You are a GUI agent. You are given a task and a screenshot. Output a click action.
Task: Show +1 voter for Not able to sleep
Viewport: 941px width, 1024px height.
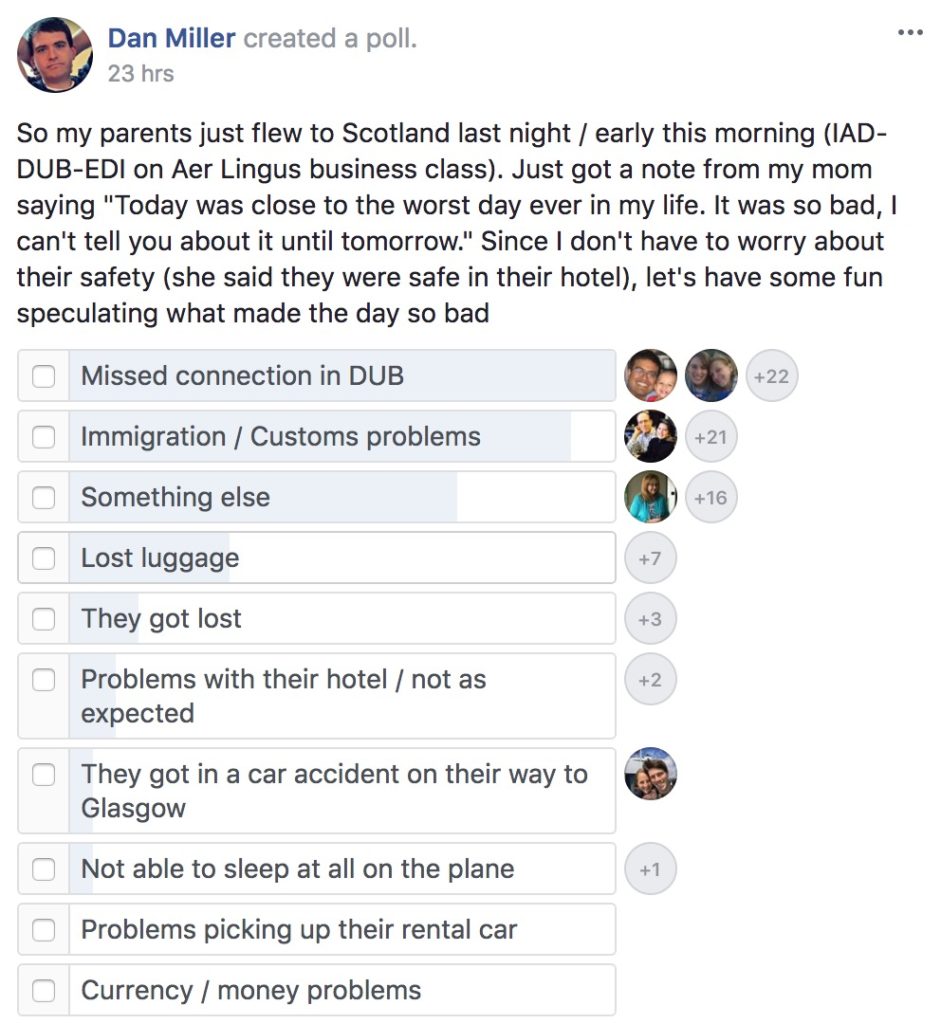coord(650,869)
